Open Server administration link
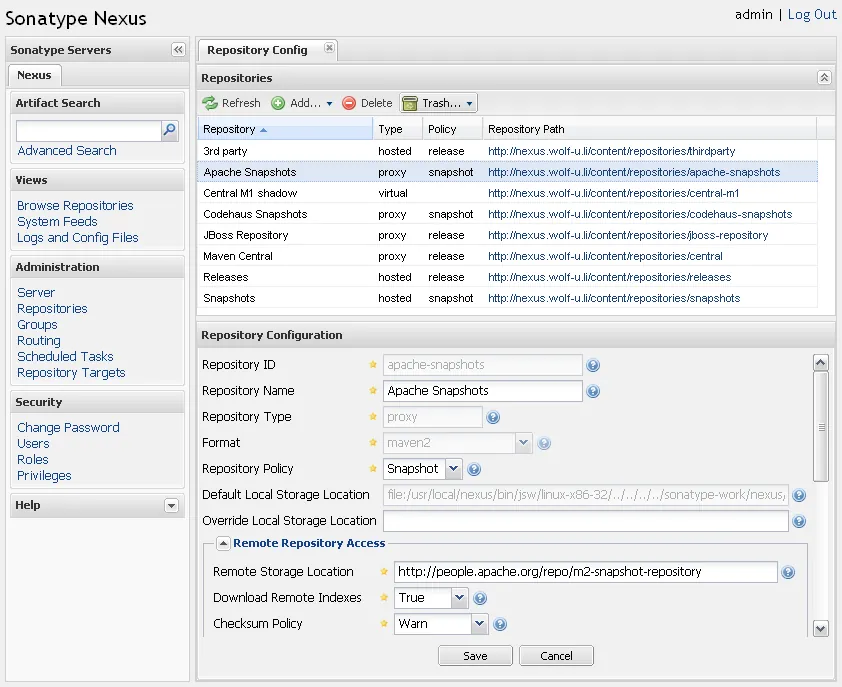This screenshot has width=842, height=687. pos(36,293)
